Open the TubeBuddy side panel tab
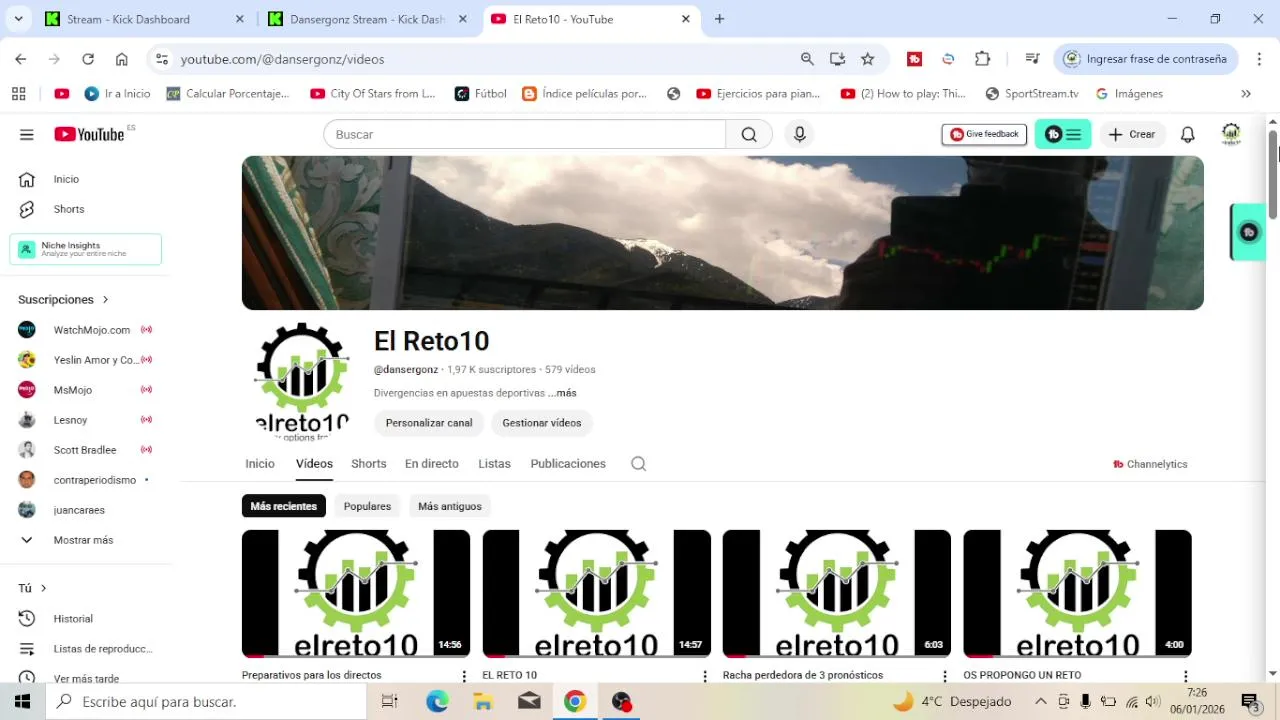1280x720 pixels. click(x=1248, y=232)
